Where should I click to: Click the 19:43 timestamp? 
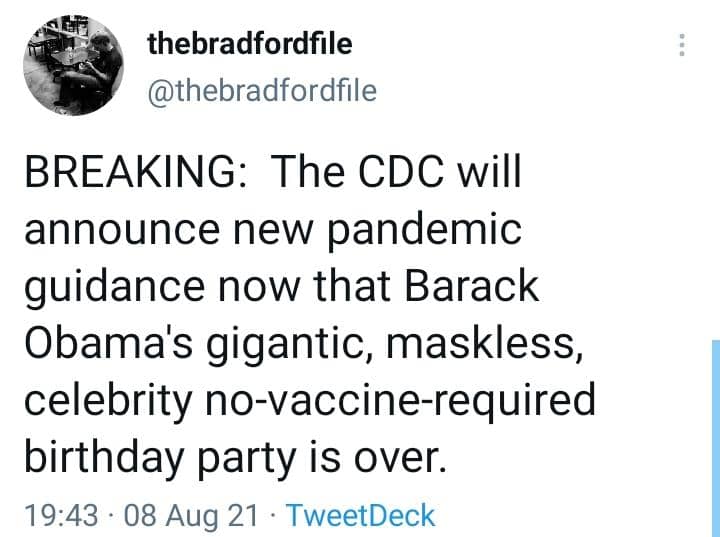click(x=61, y=515)
